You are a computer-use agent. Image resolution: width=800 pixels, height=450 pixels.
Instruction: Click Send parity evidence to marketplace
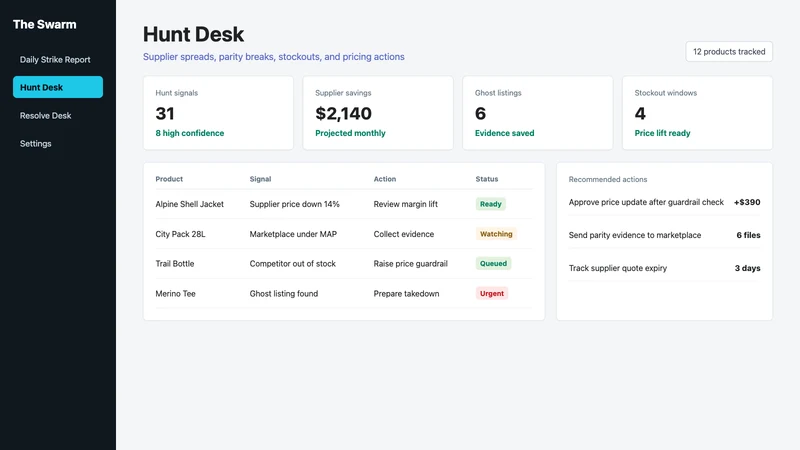click(x=635, y=235)
